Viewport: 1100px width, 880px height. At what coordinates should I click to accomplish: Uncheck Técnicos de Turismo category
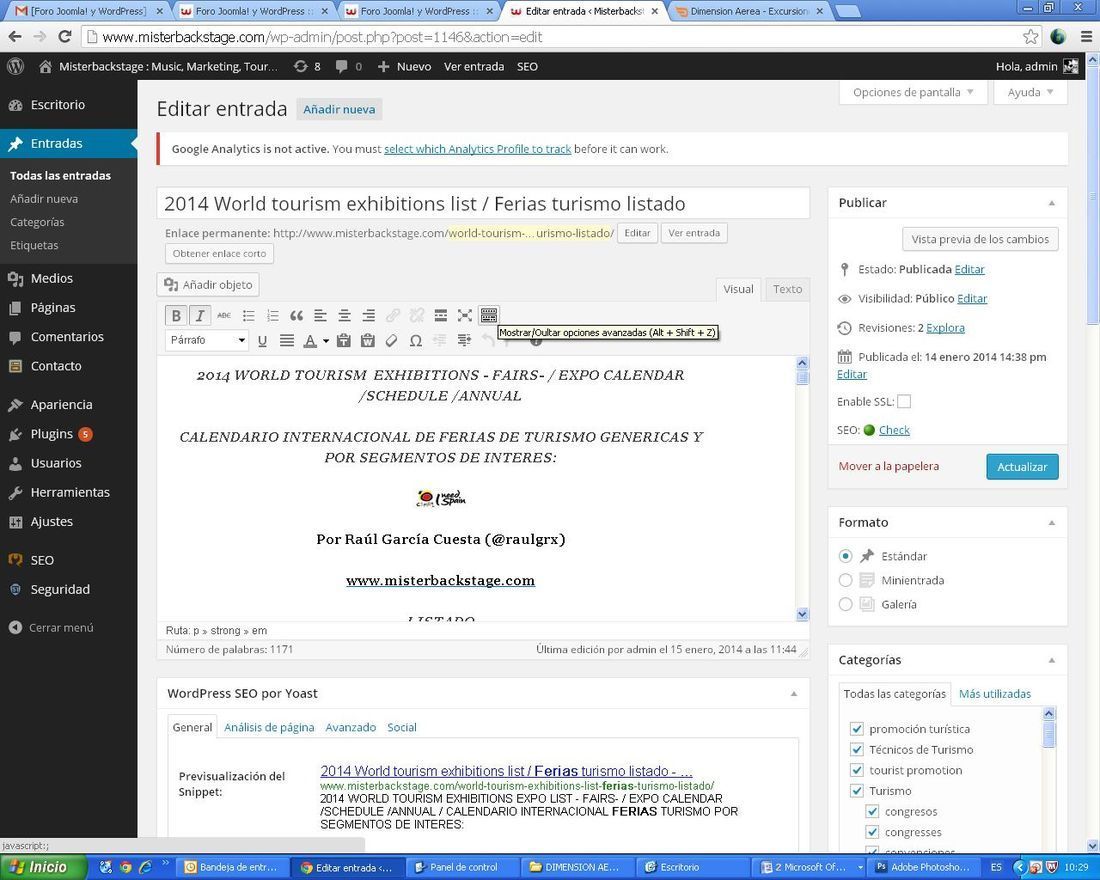point(857,749)
